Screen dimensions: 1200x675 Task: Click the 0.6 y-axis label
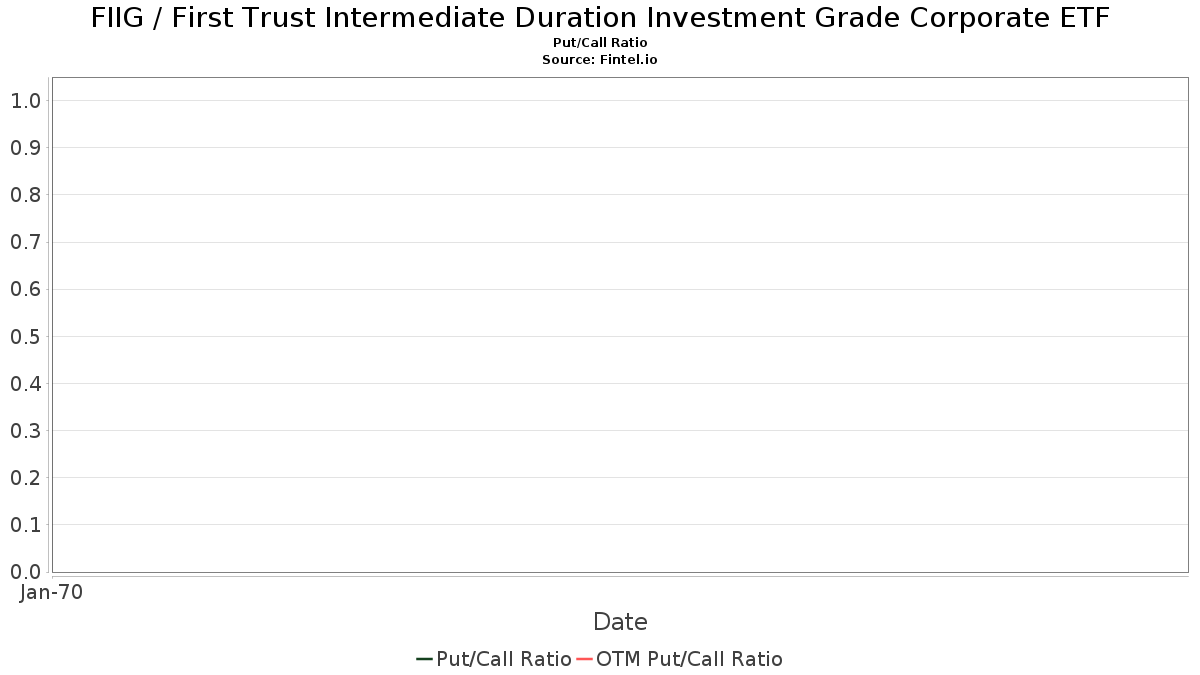coord(25,289)
